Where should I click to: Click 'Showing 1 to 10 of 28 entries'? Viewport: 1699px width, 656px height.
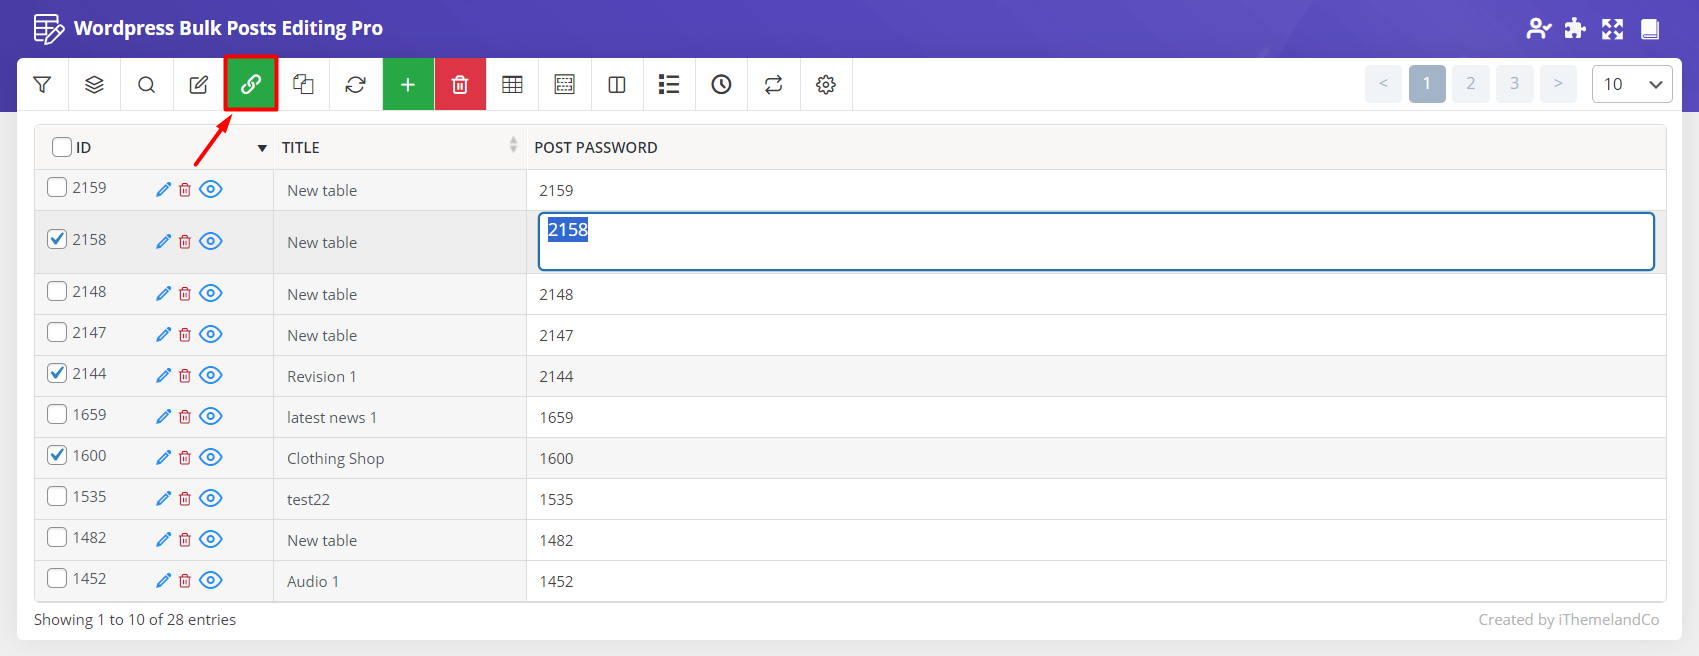point(135,620)
